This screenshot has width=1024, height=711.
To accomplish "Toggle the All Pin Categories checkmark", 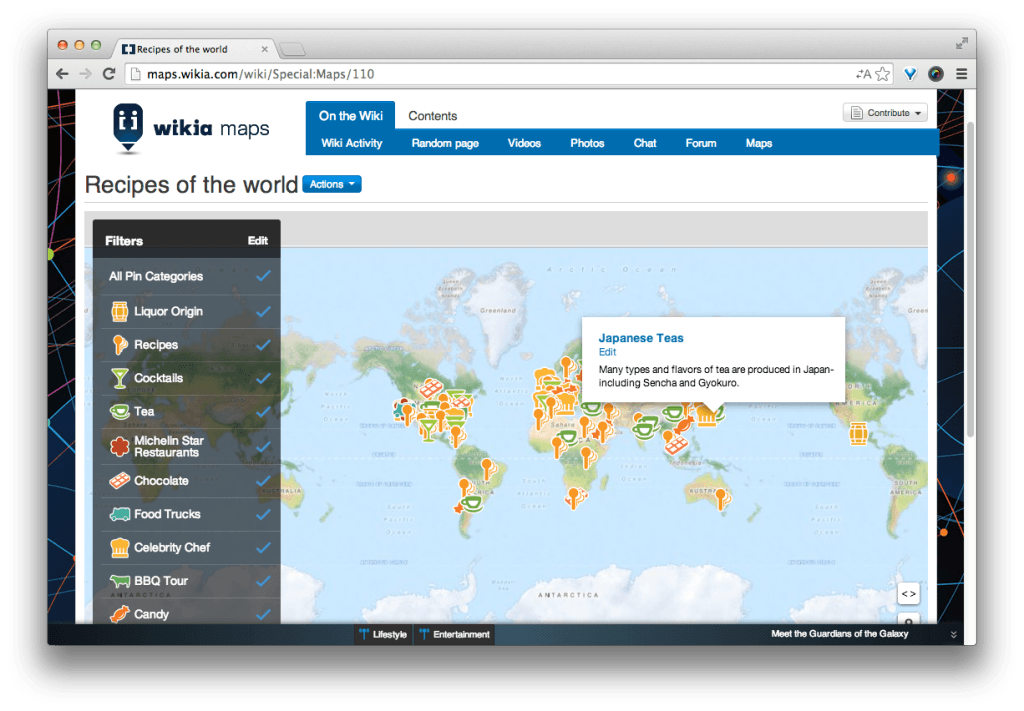I will tap(263, 276).
